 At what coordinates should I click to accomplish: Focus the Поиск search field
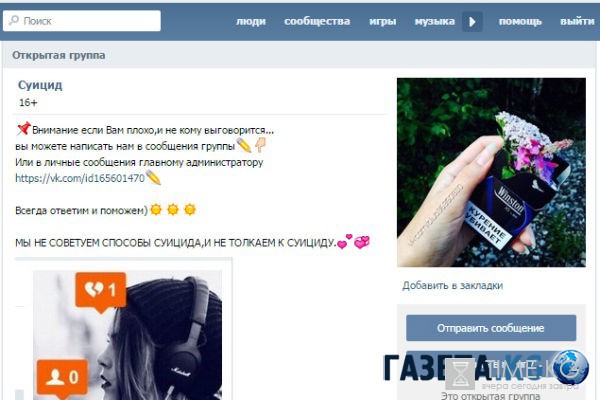pos(82,21)
